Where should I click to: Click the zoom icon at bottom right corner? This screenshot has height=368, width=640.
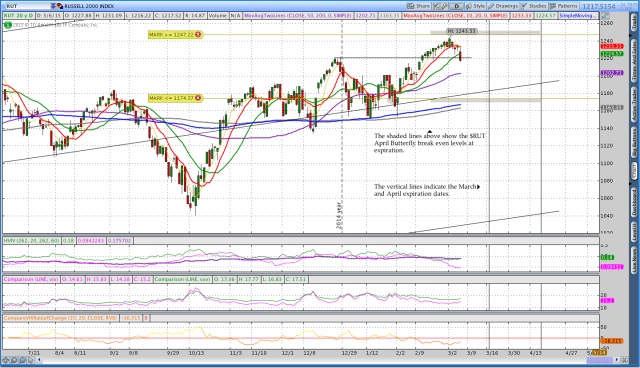[624, 360]
